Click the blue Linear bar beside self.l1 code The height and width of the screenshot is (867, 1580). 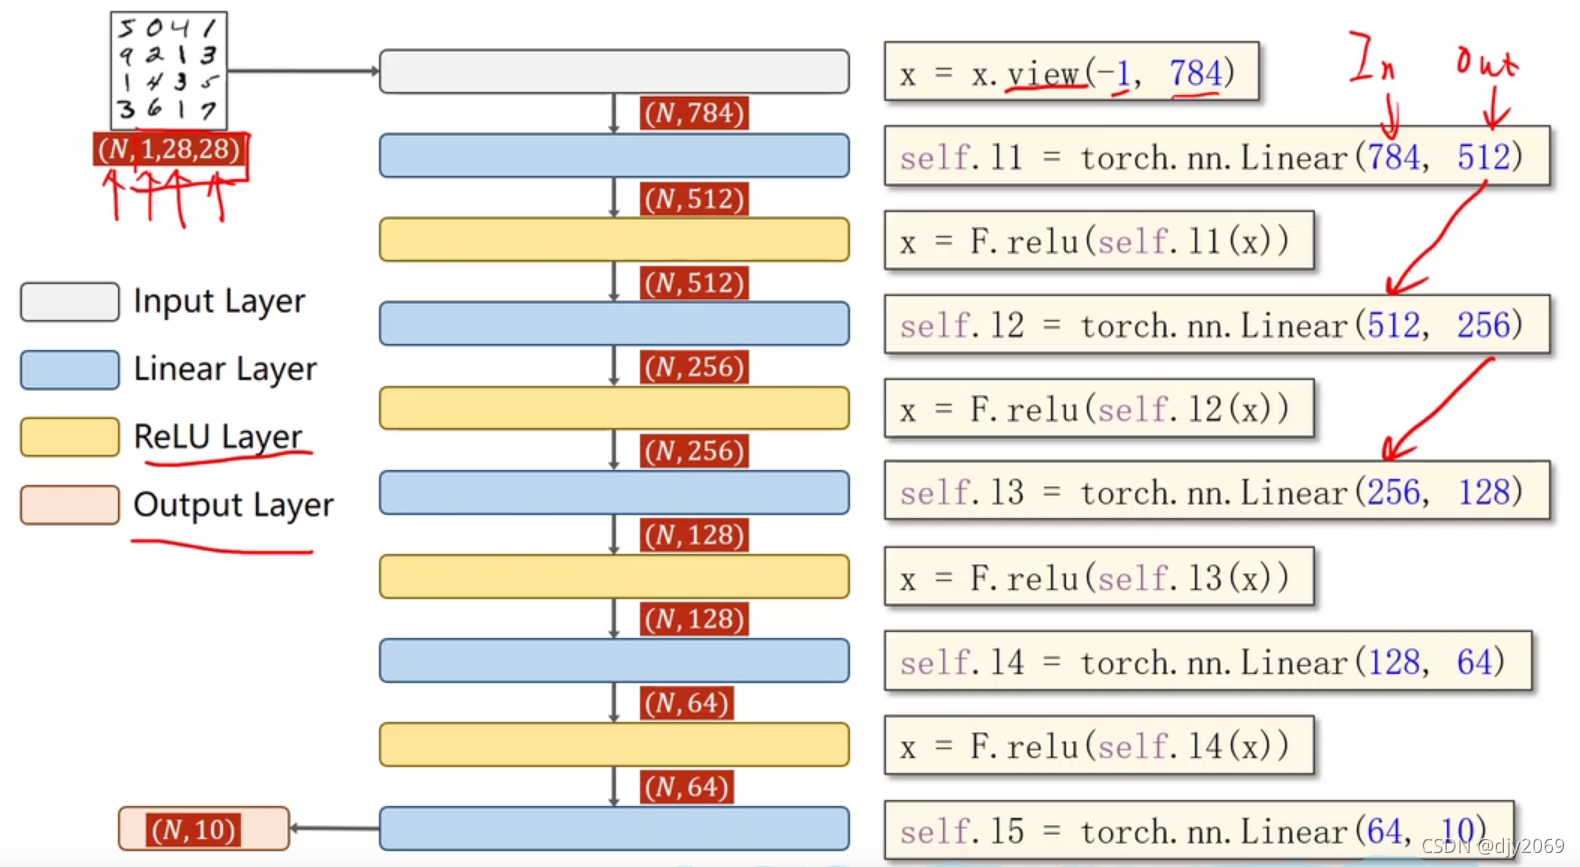tap(614, 156)
